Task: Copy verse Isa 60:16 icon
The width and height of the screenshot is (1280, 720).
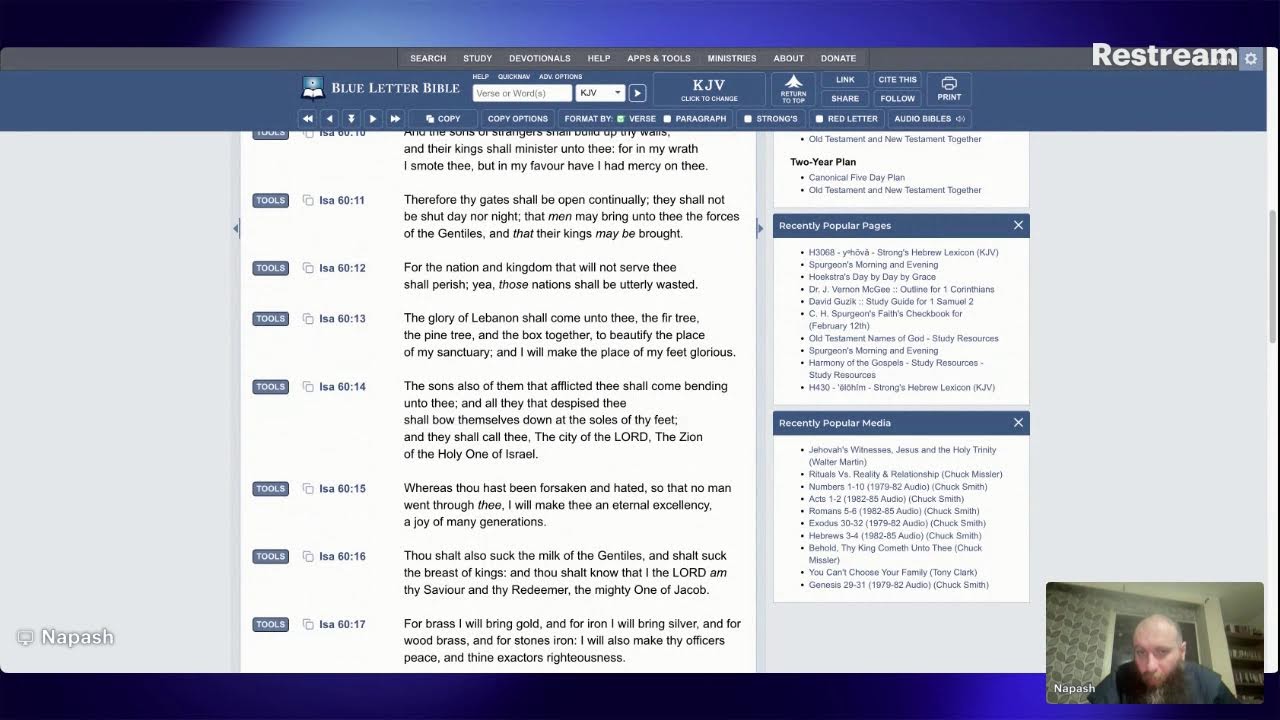Action: tap(308, 557)
